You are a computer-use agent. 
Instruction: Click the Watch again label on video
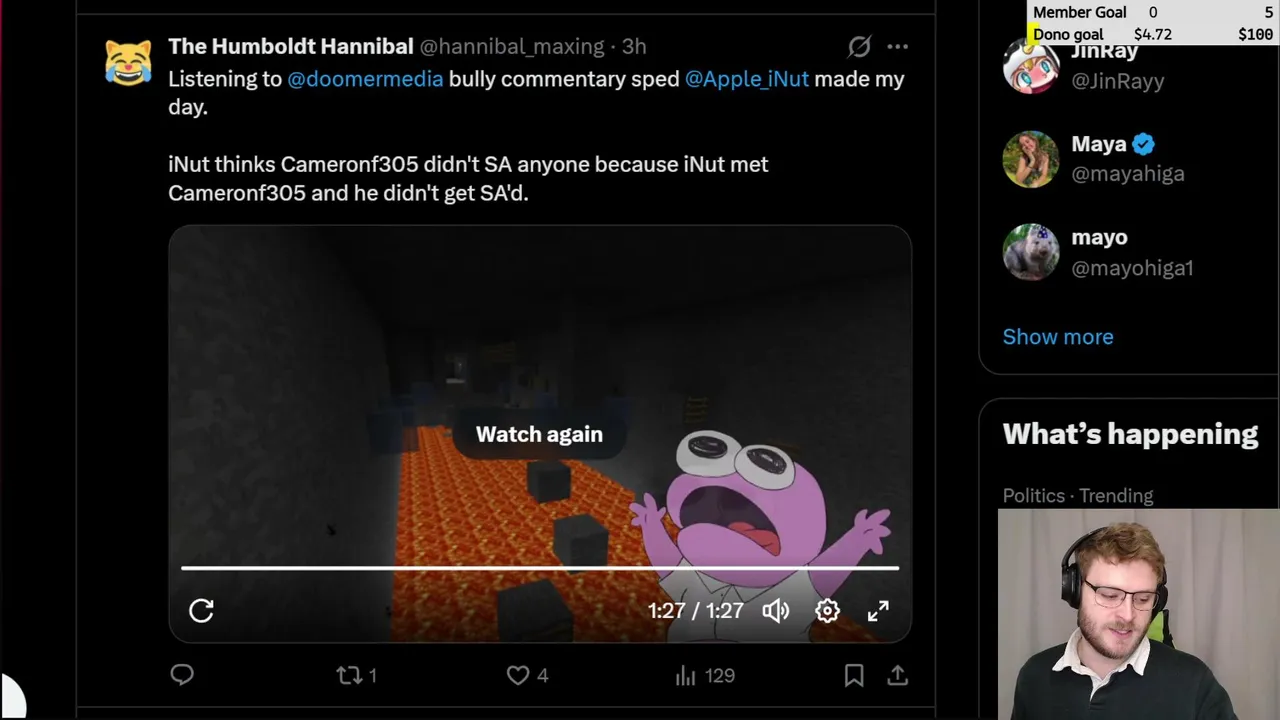[x=539, y=434]
